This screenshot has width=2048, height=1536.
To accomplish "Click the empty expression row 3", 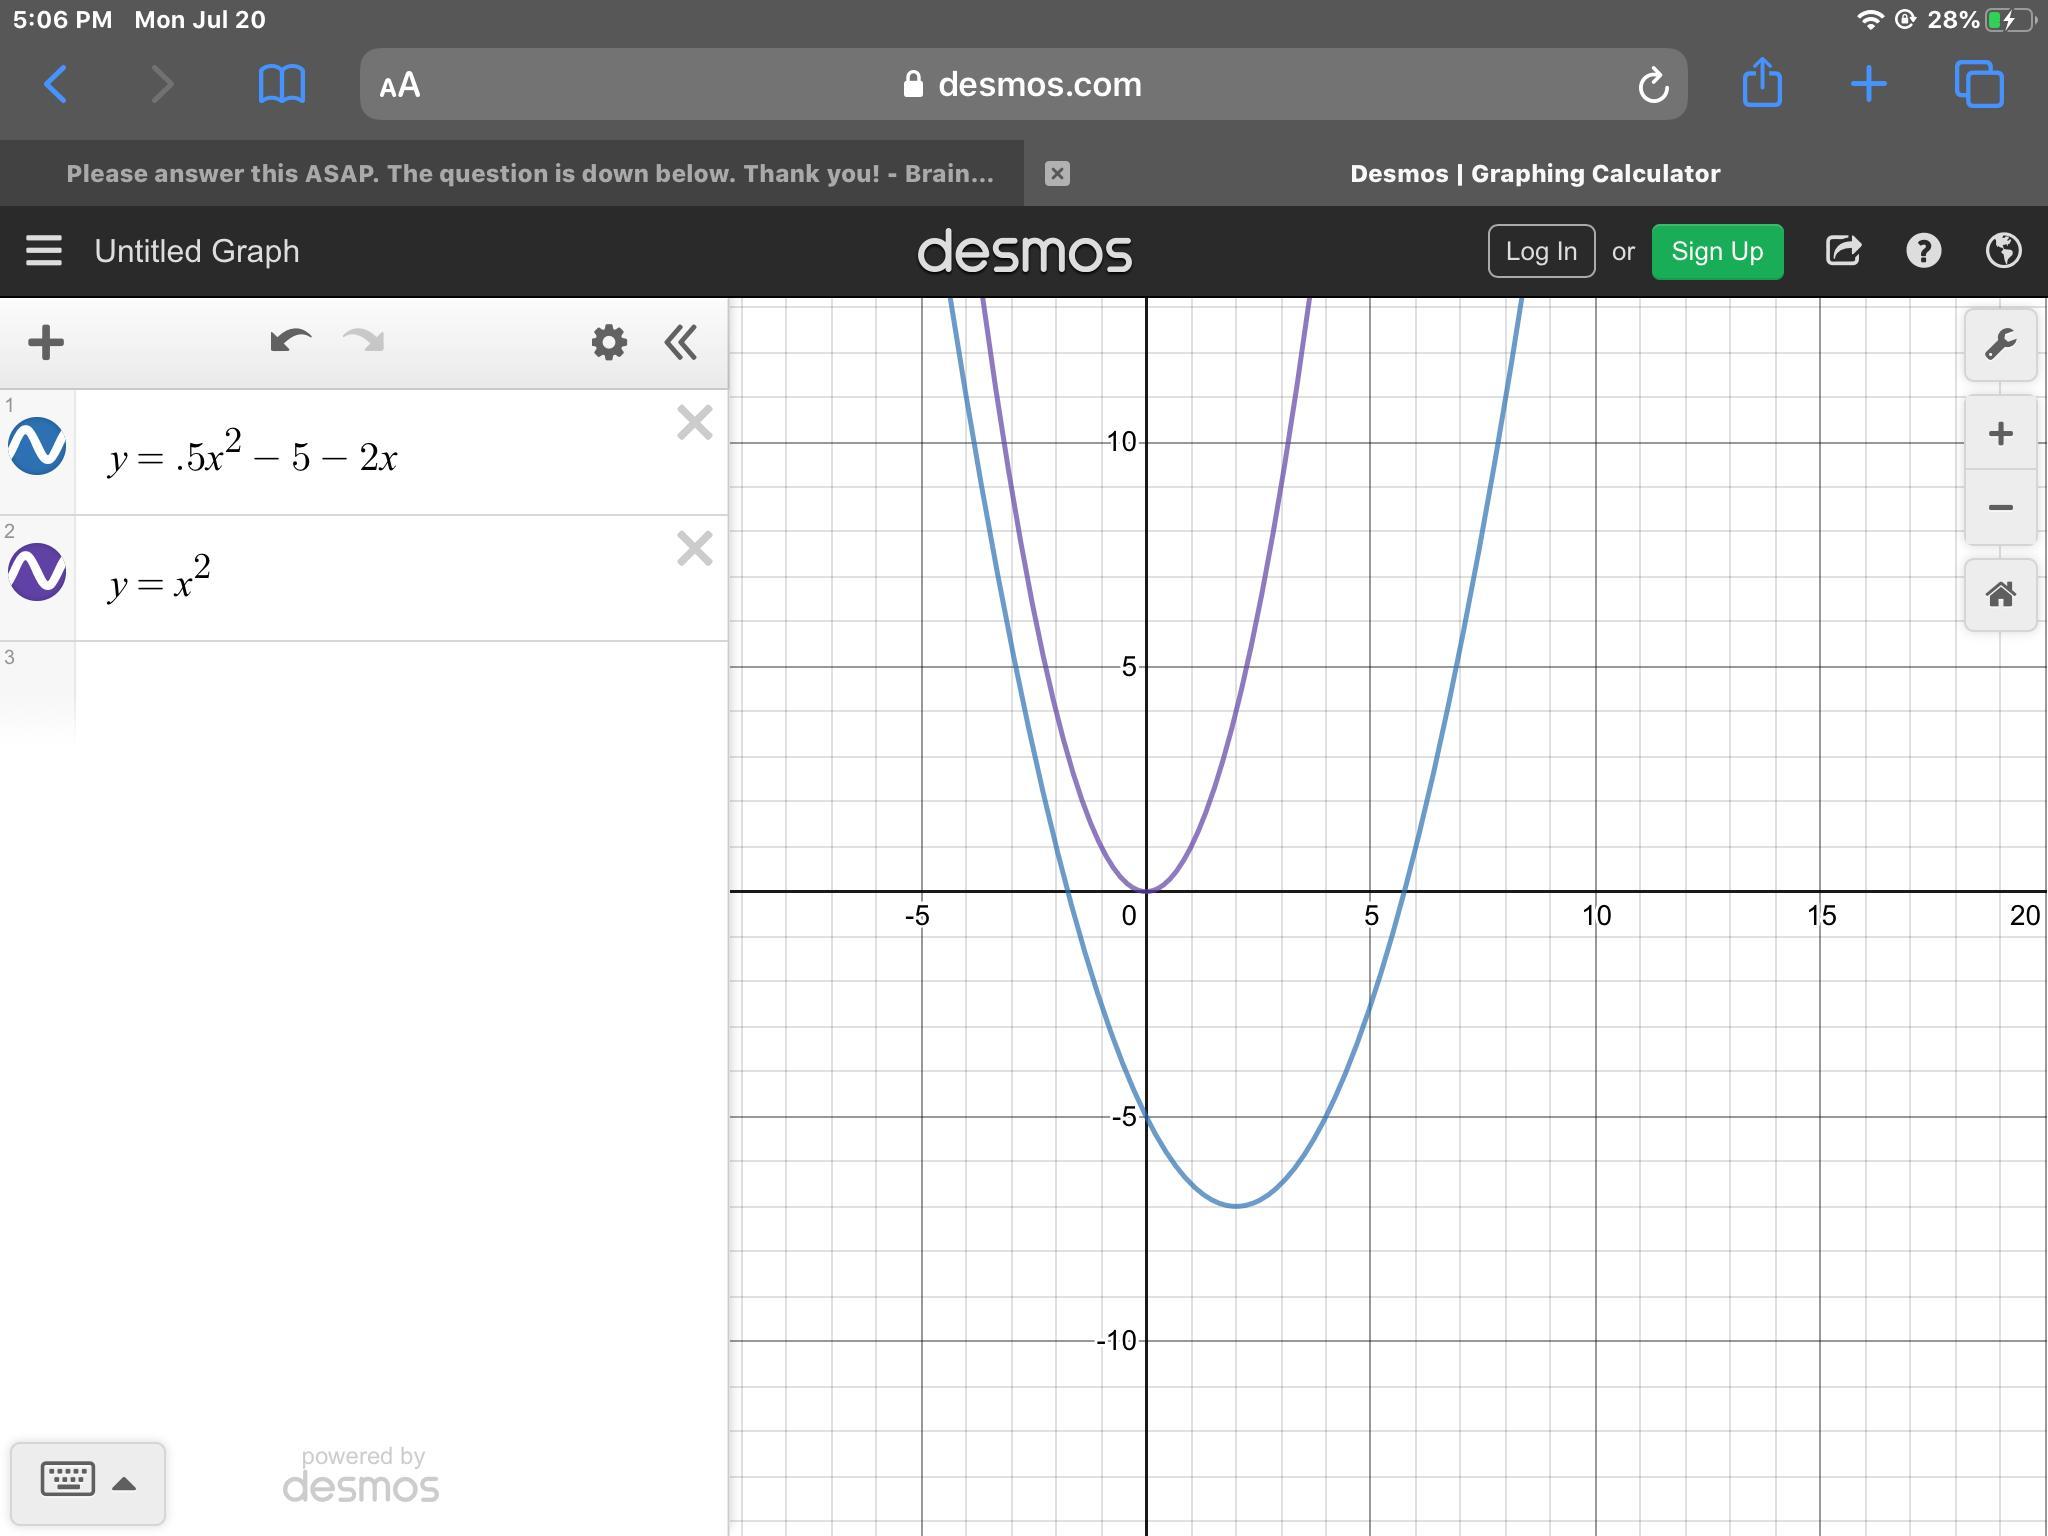I will [400, 690].
